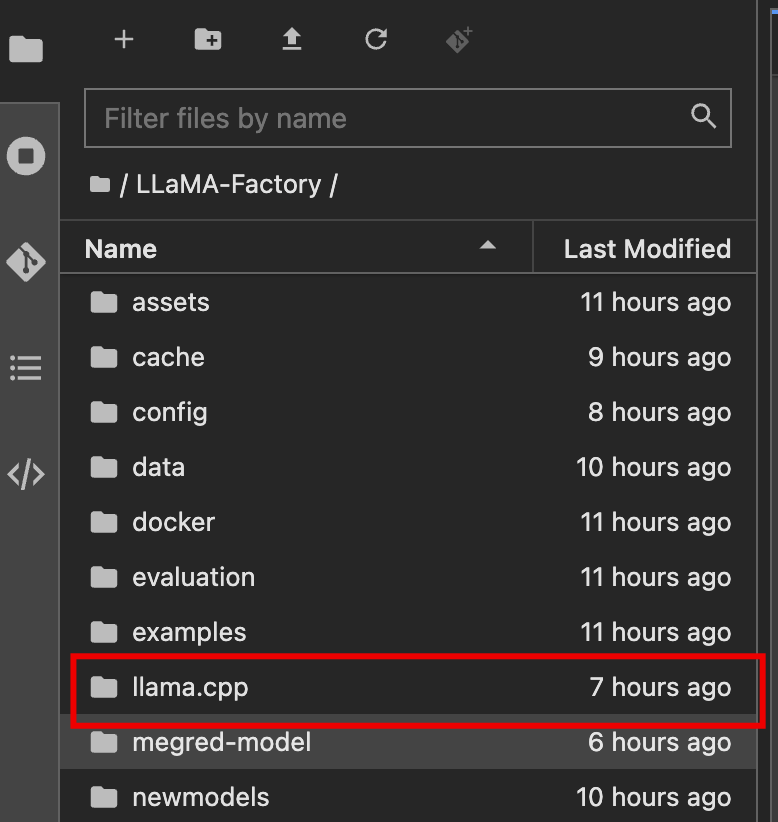This screenshot has height=822, width=778.
Task: Click the Git clone toolbar icon
Action: pyautogui.click(x=459, y=40)
